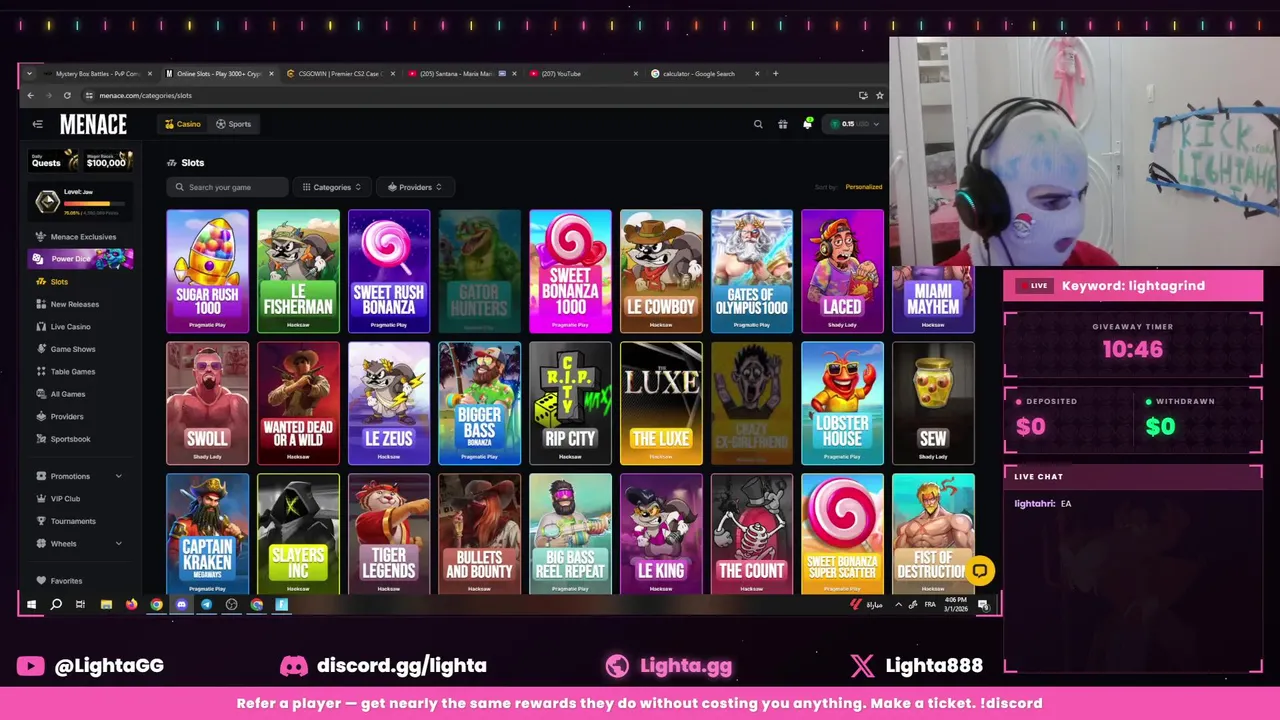This screenshot has width=1280, height=720.
Task: Open the Captain Kraken Megaways game
Action: [207, 534]
